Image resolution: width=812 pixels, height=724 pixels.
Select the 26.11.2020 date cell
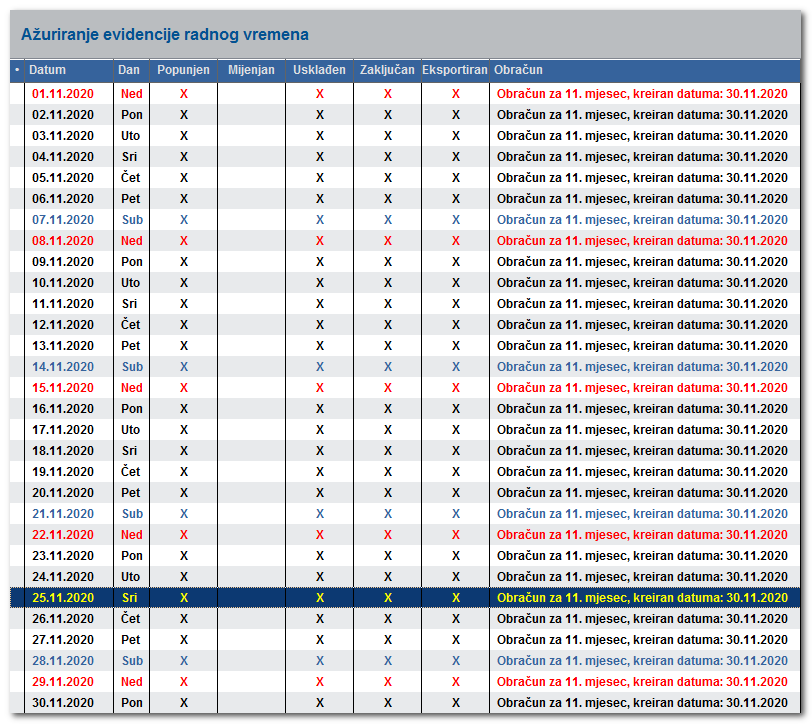coord(63,619)
